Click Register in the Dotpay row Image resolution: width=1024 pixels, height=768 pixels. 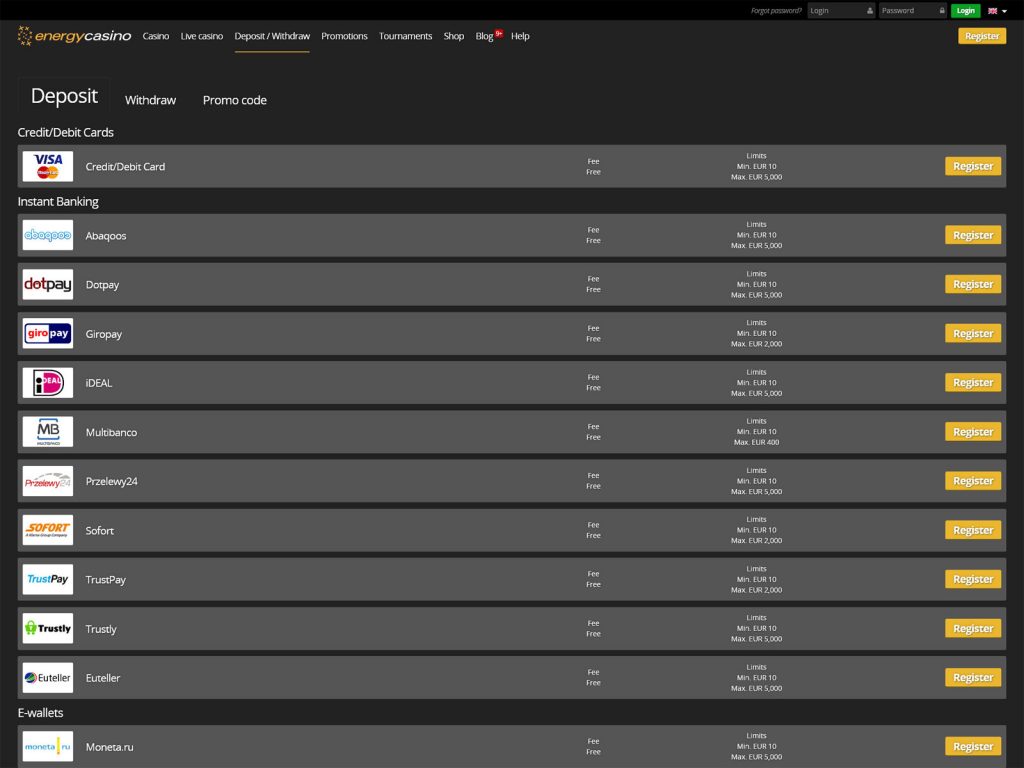coord(972,284)
